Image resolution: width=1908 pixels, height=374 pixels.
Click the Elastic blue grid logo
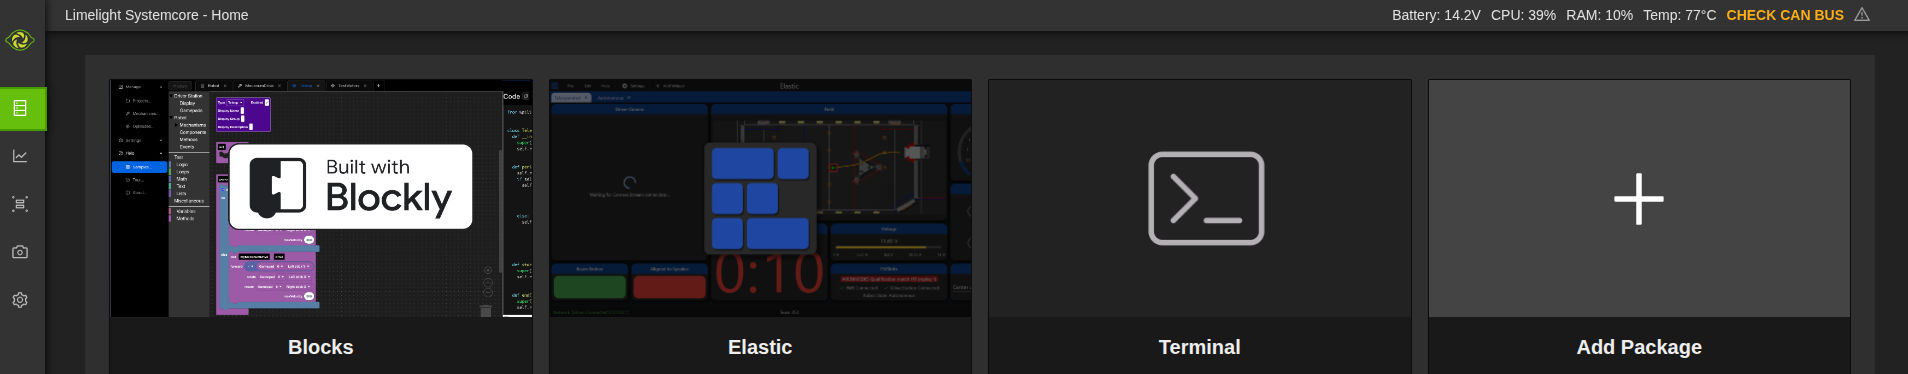click(760, 198)
